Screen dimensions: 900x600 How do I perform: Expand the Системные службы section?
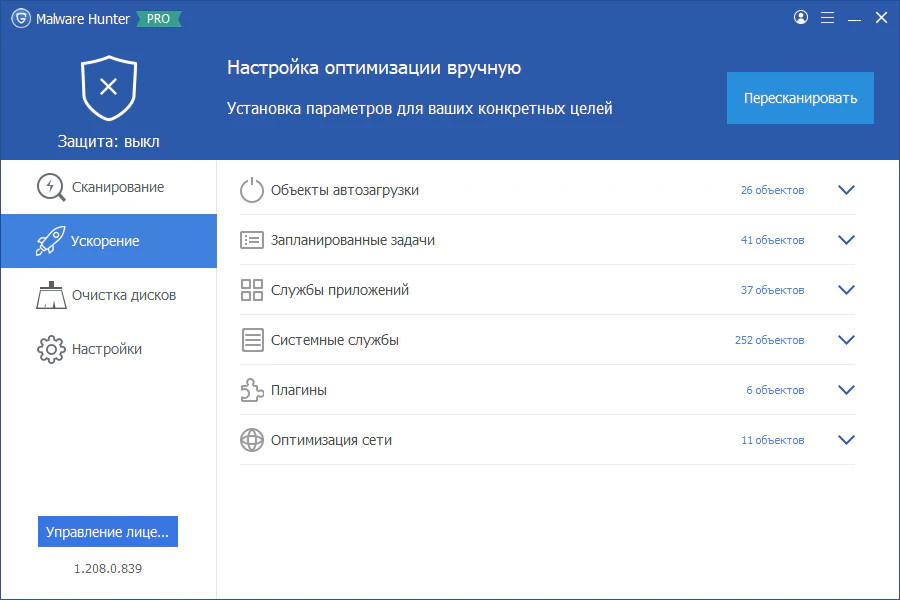[846, 339]
